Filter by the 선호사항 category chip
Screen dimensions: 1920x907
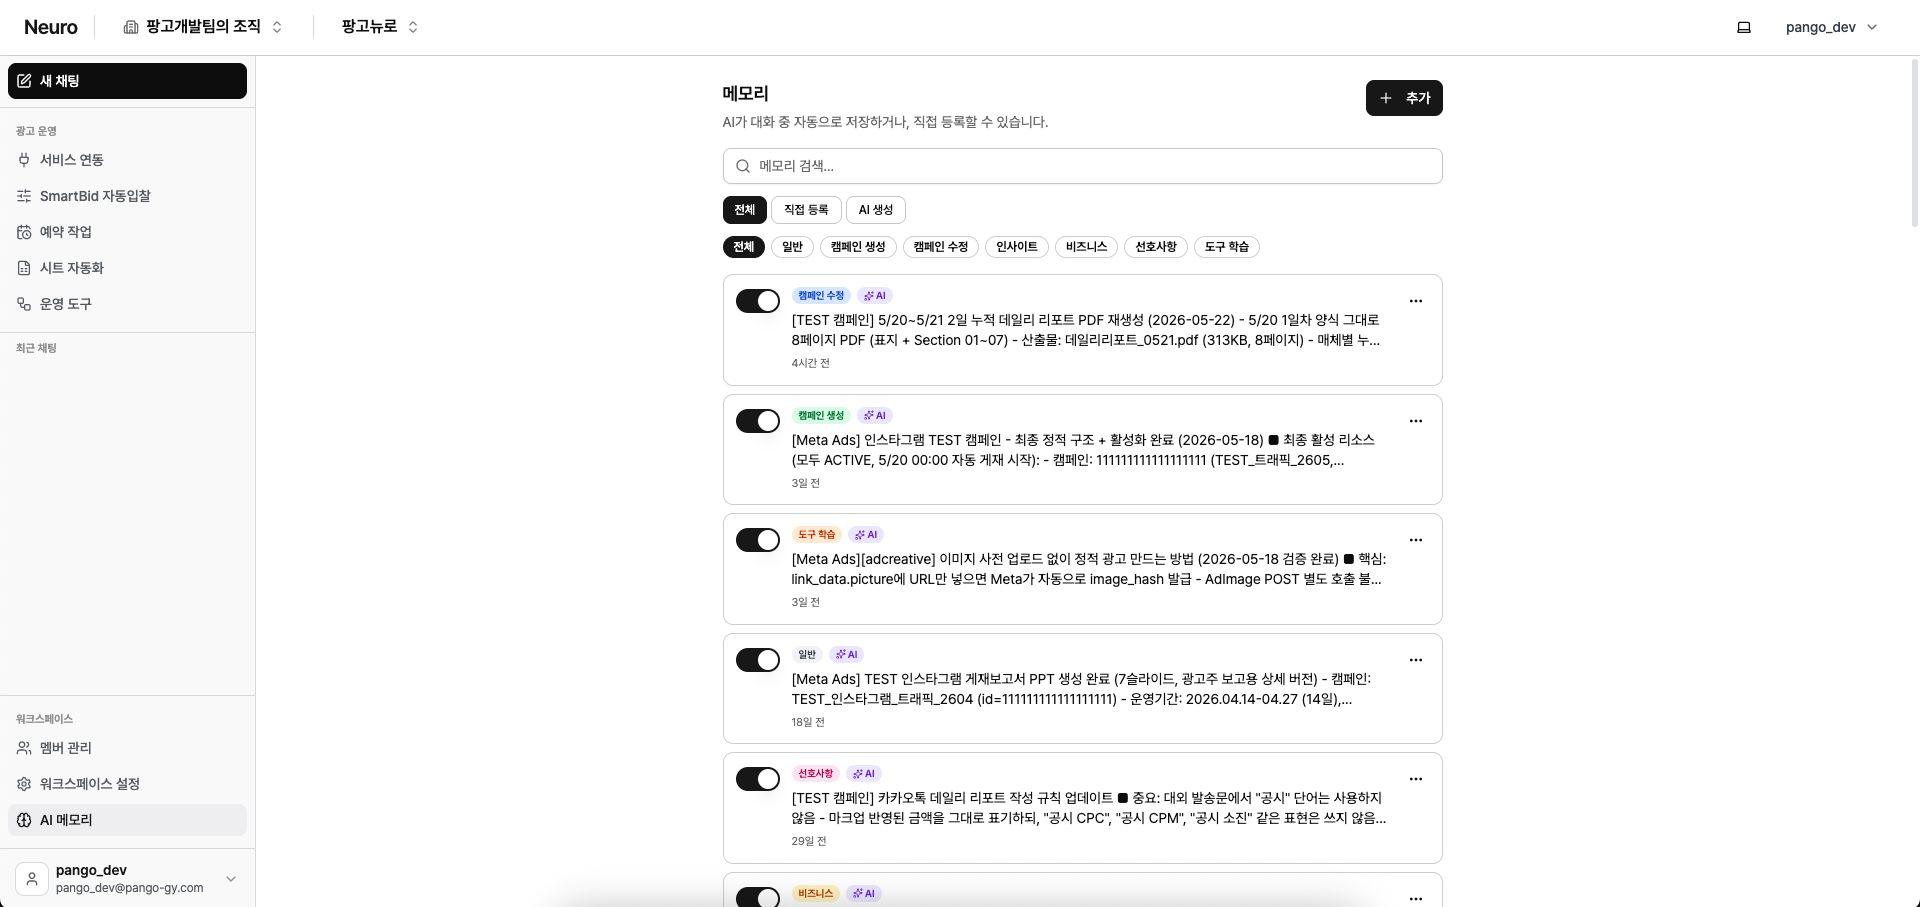(x=1156, y=247)
